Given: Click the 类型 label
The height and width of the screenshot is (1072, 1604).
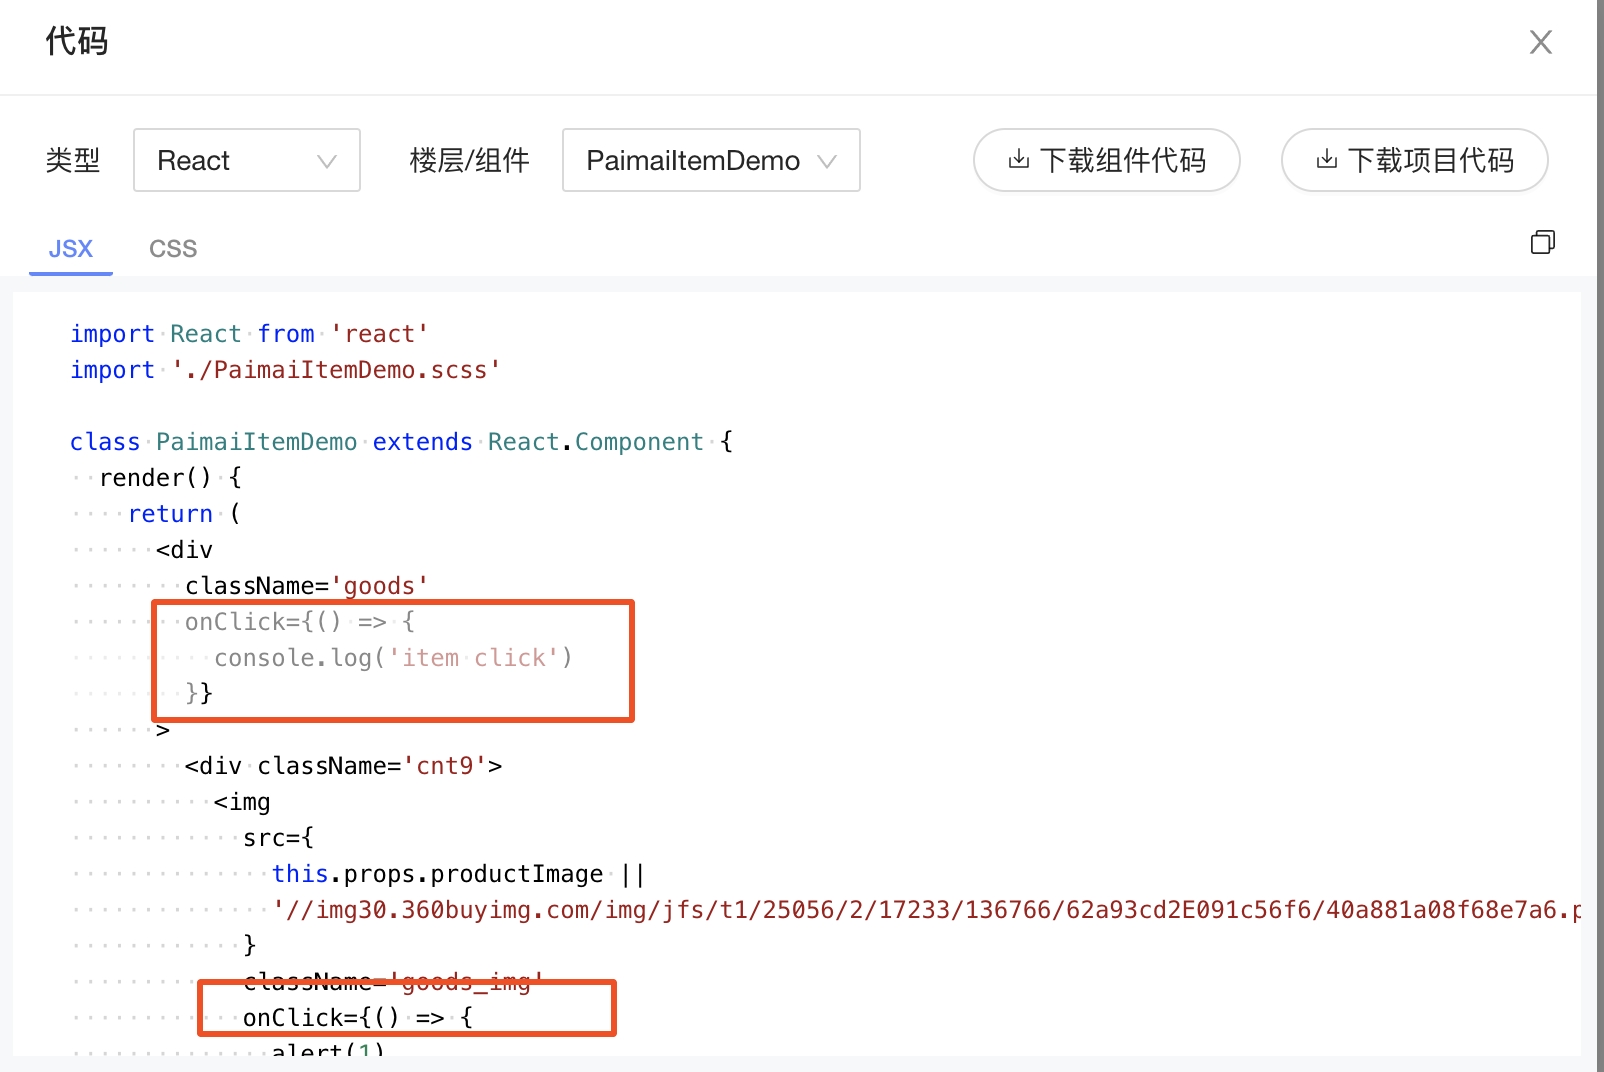Looking at the screenshot, I should click(x=73, y=160).
